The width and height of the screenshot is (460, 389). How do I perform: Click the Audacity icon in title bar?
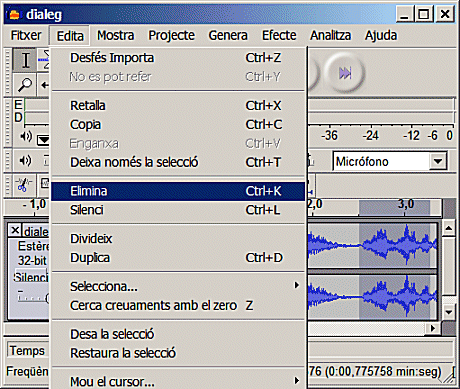[15, 15]
